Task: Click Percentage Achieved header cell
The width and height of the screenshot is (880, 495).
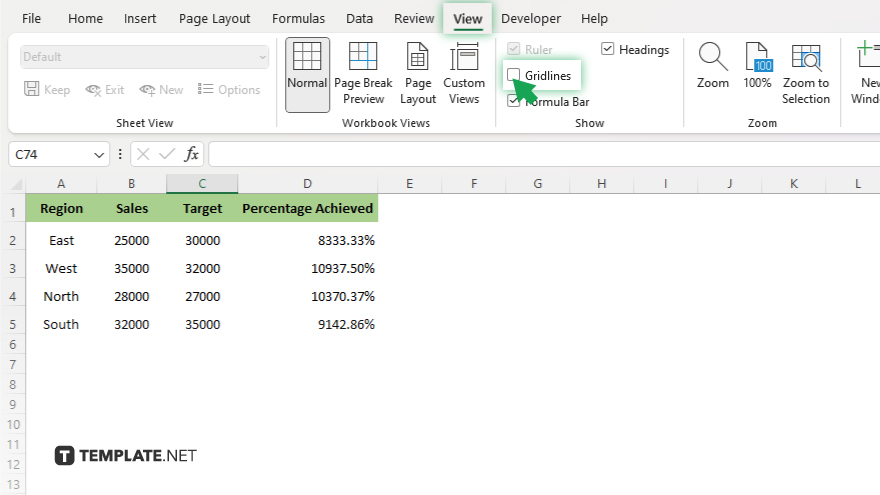Action: click(x=308, y=208)
